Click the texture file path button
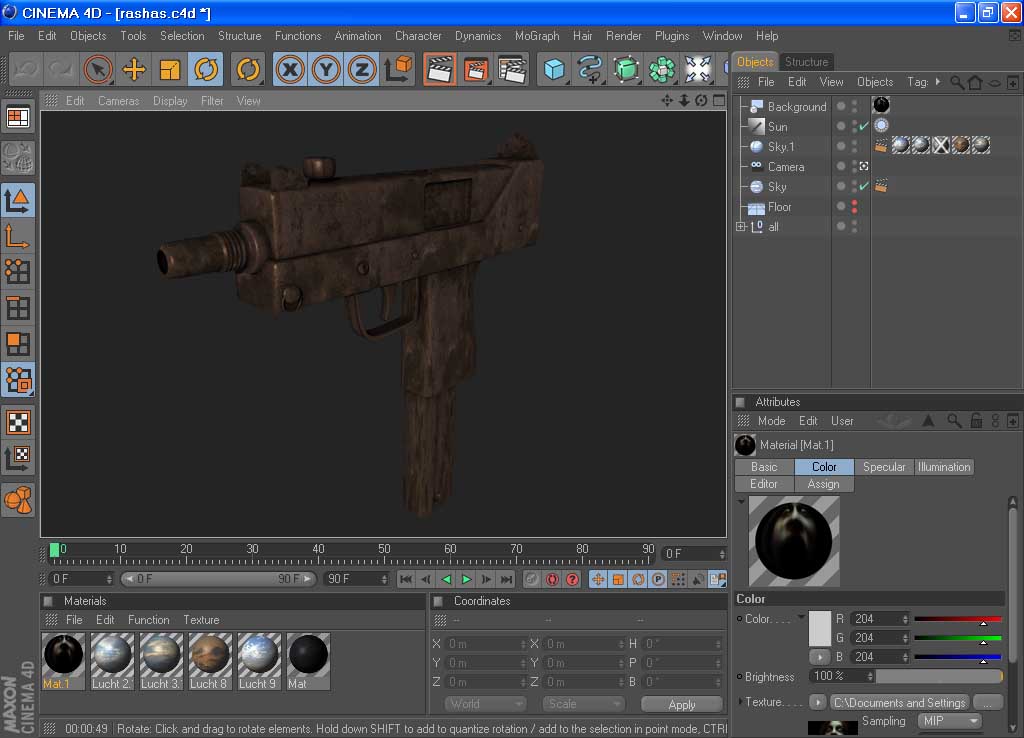The image size is (1024, 738). point(899,702)
